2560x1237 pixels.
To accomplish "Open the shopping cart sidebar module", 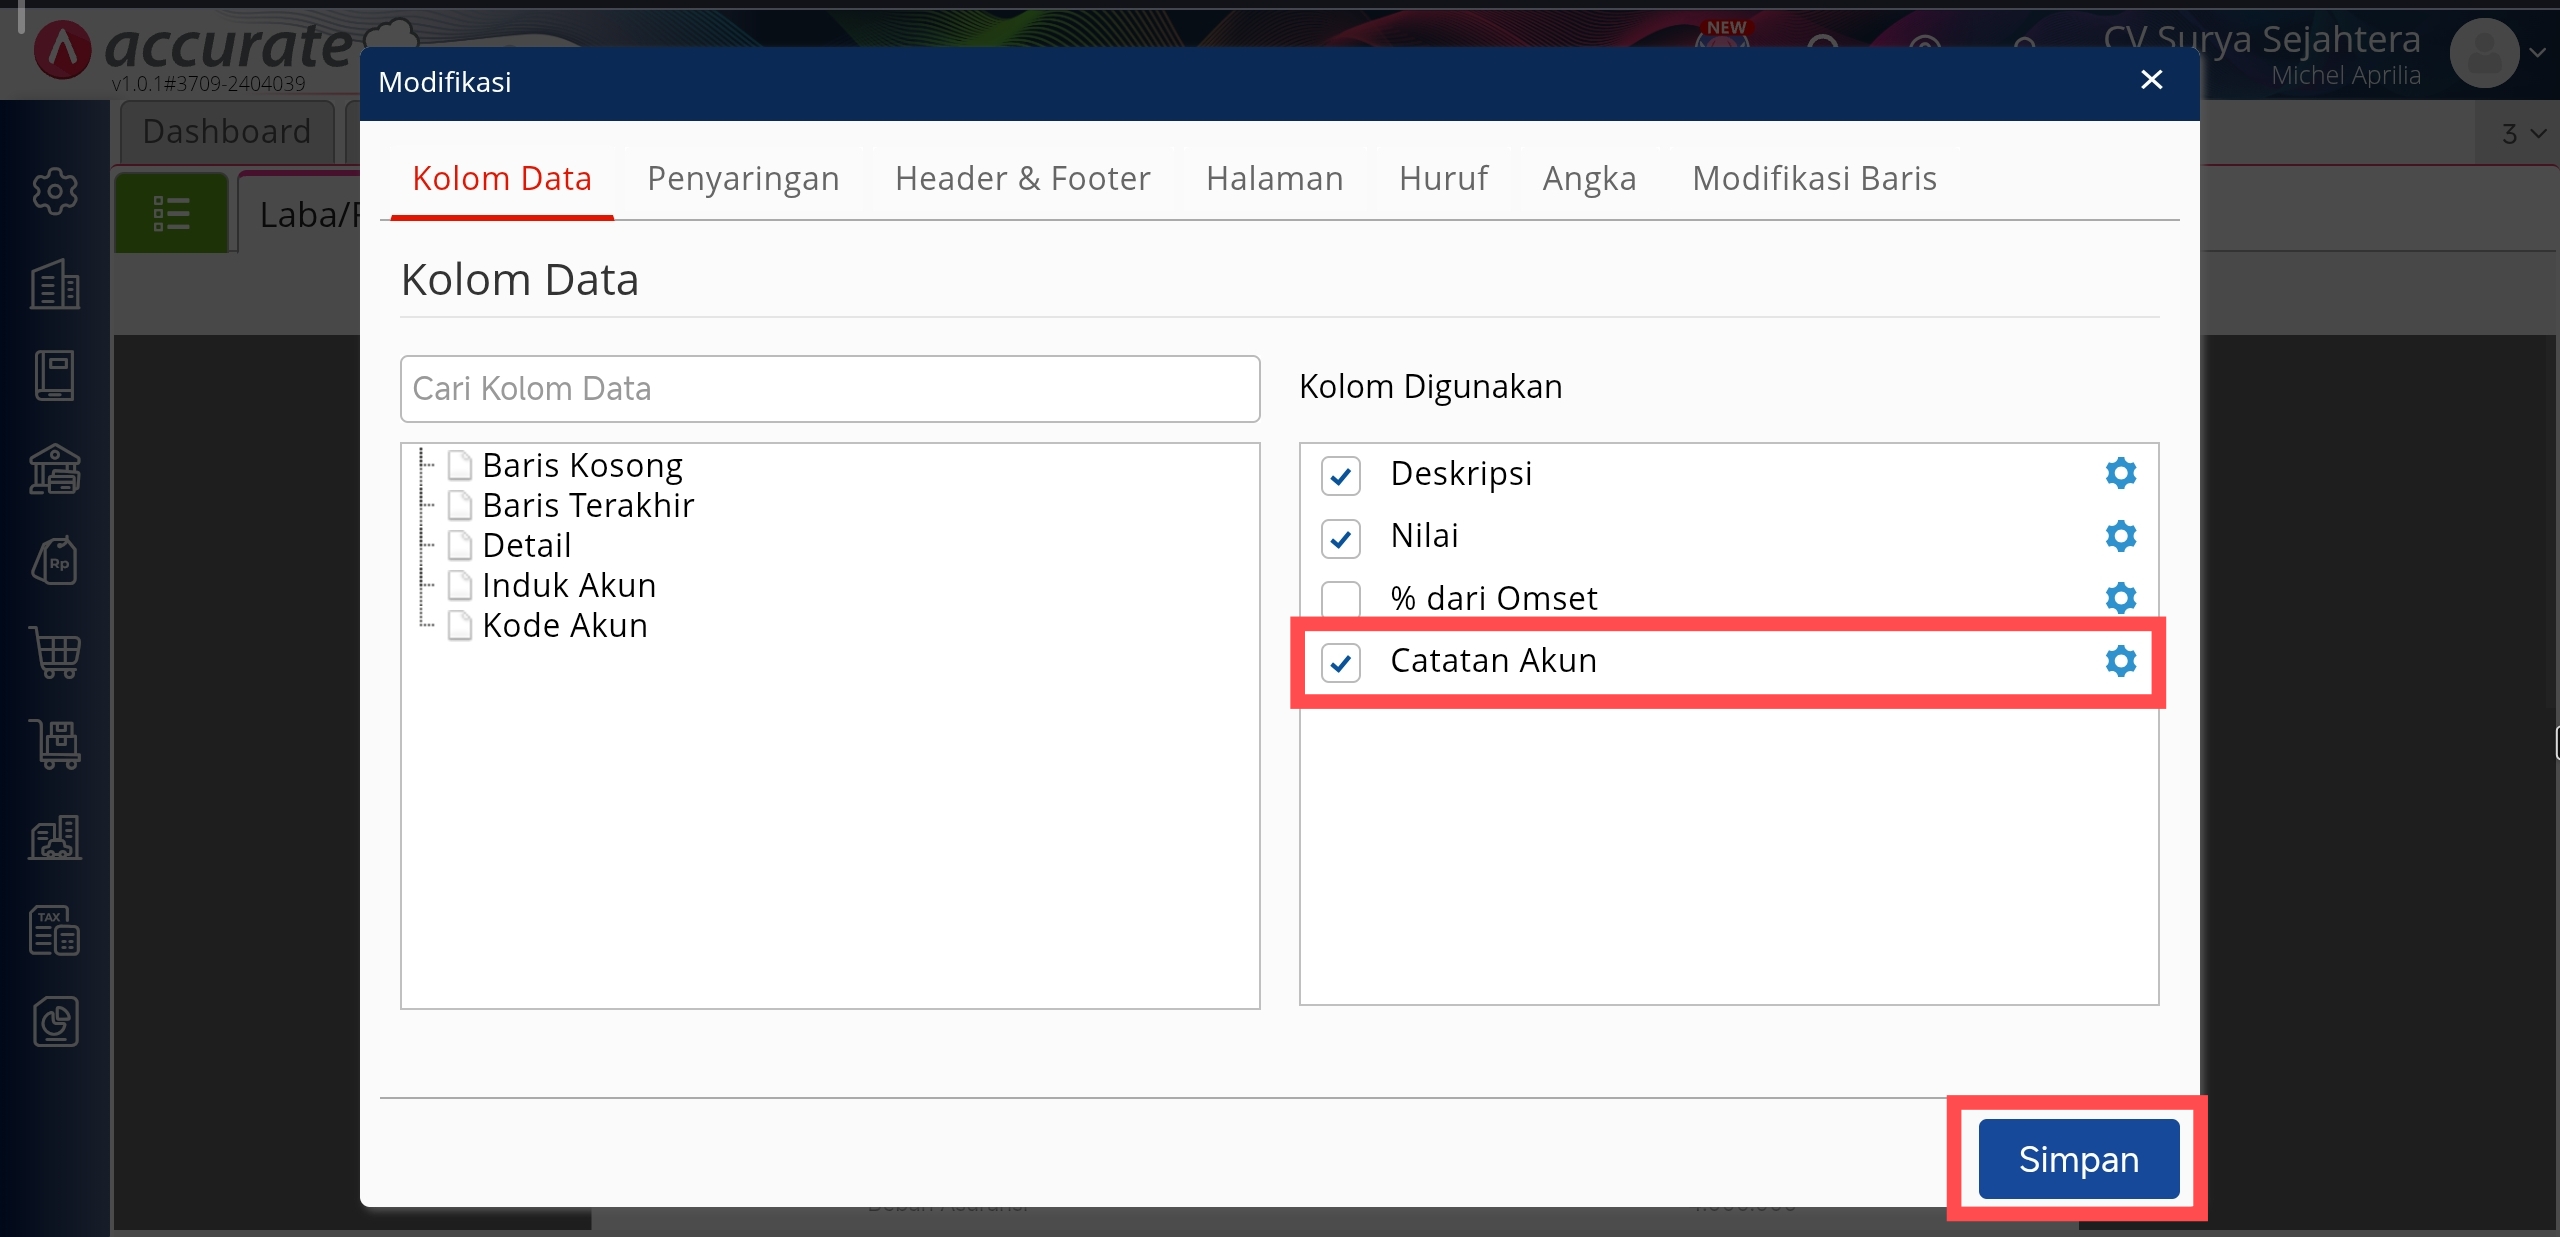I will [55, 653].
